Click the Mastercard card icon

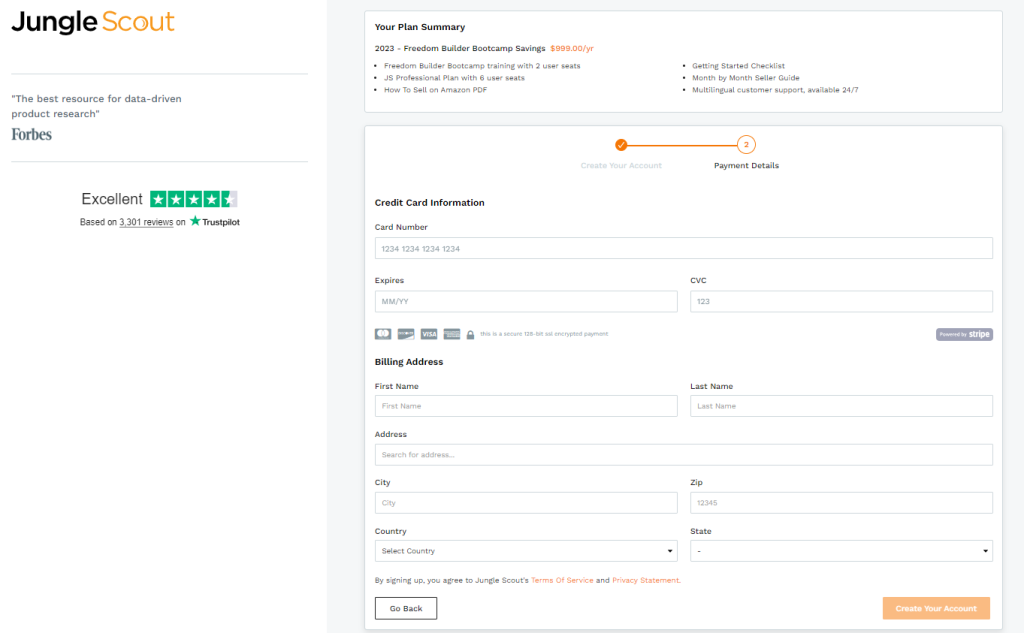383,334
